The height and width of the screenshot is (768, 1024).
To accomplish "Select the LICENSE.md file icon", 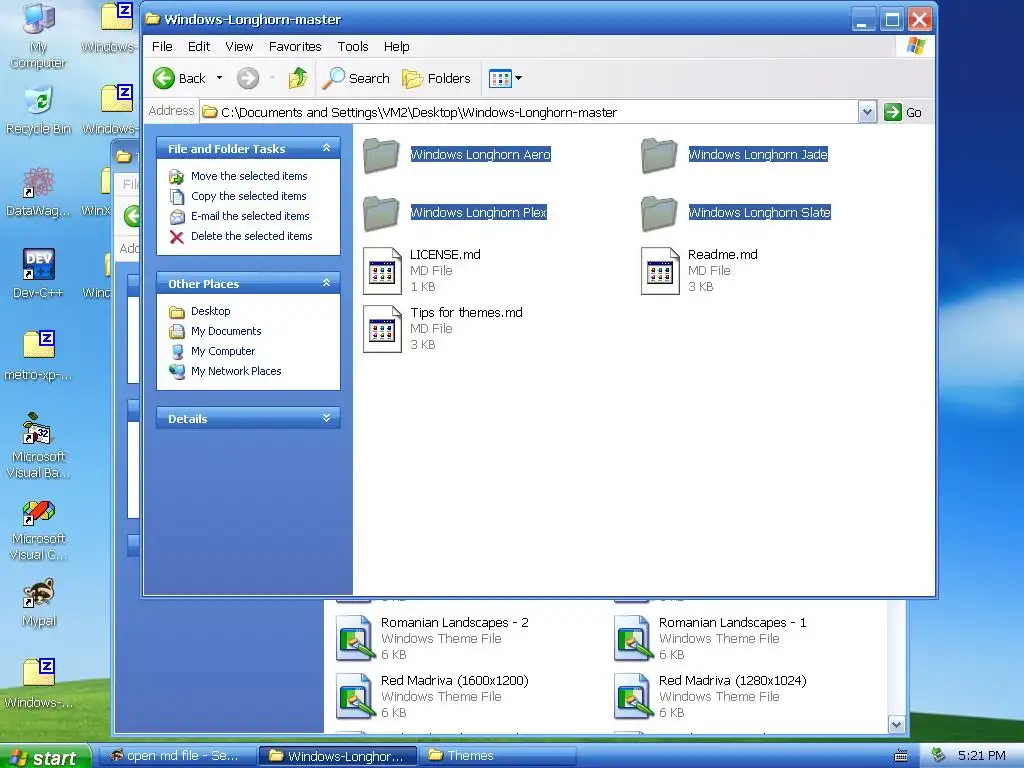I will point(382,271).
